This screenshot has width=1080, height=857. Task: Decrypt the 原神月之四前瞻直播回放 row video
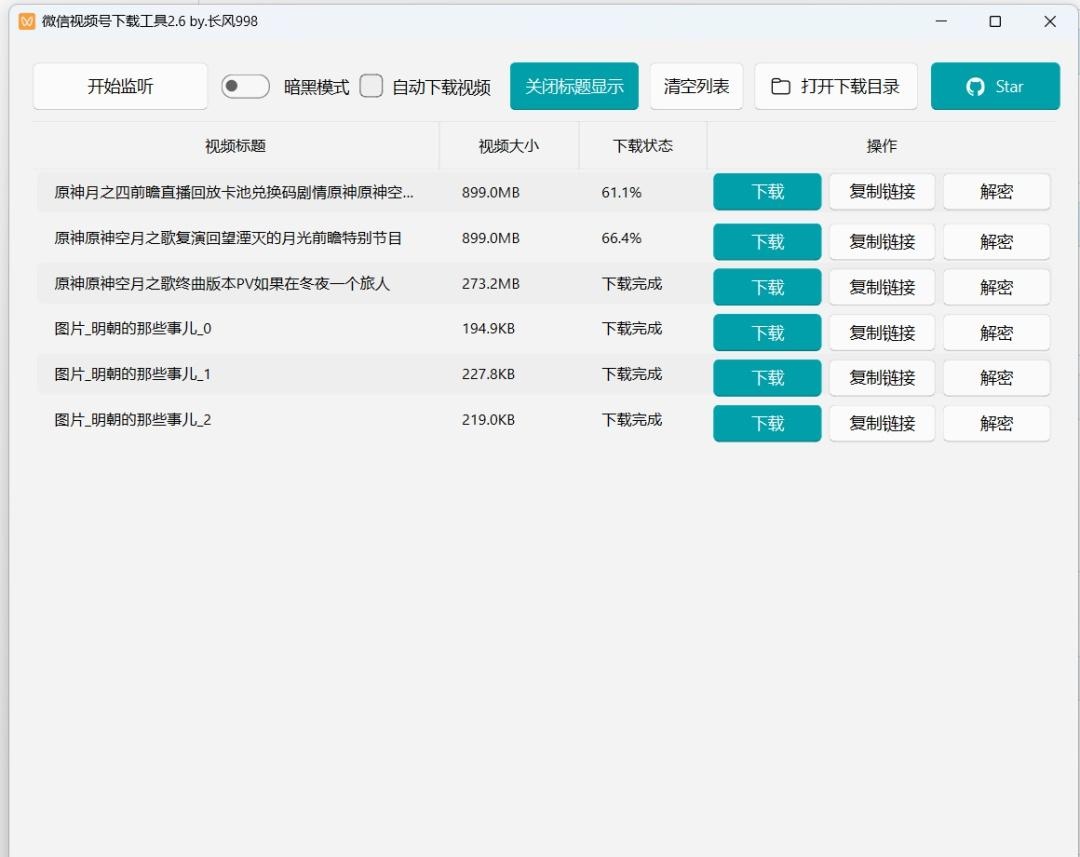[x=996, y=192]
